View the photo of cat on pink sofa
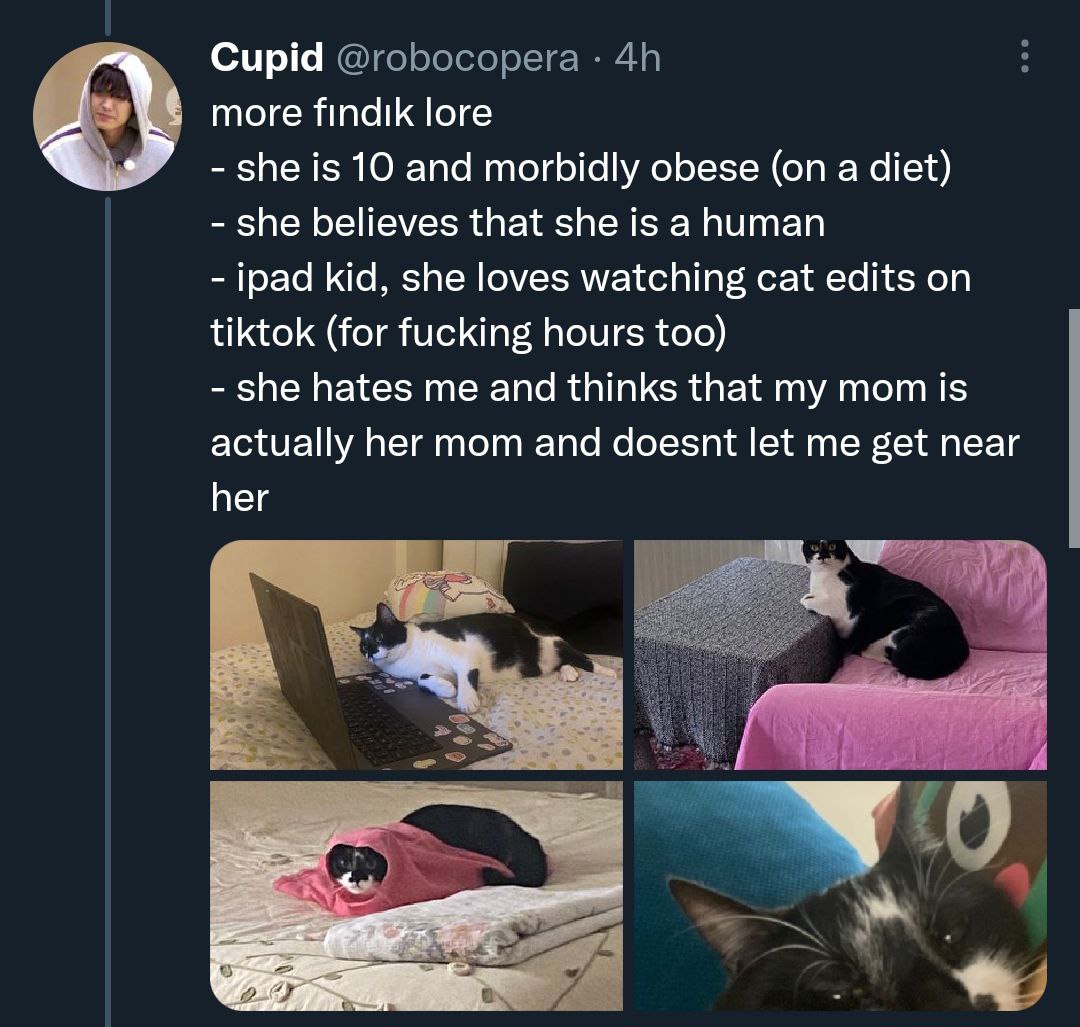1080x1027 pixels. [840, 655]
